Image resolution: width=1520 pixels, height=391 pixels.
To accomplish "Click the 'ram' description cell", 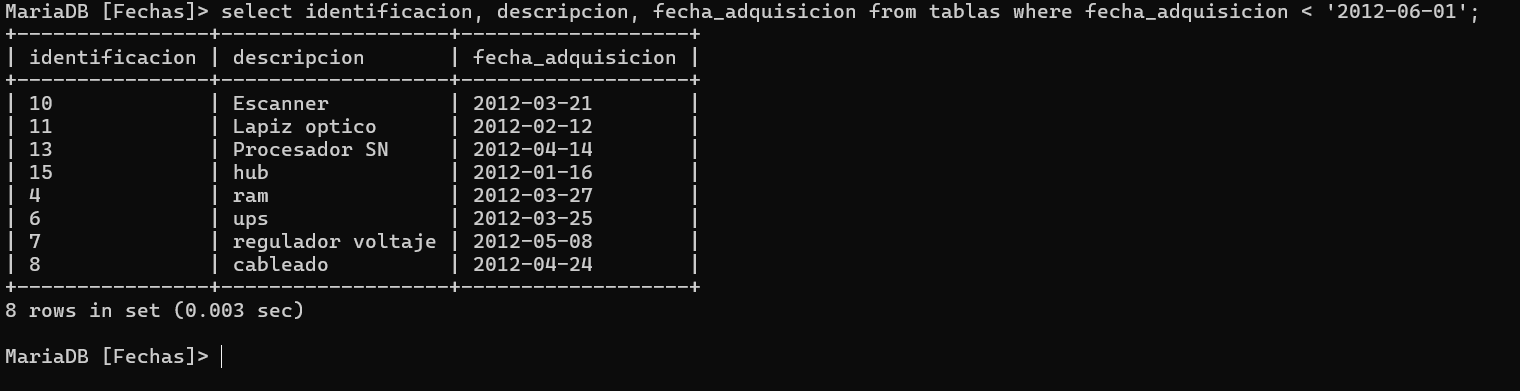I will (x=251, y=195).
